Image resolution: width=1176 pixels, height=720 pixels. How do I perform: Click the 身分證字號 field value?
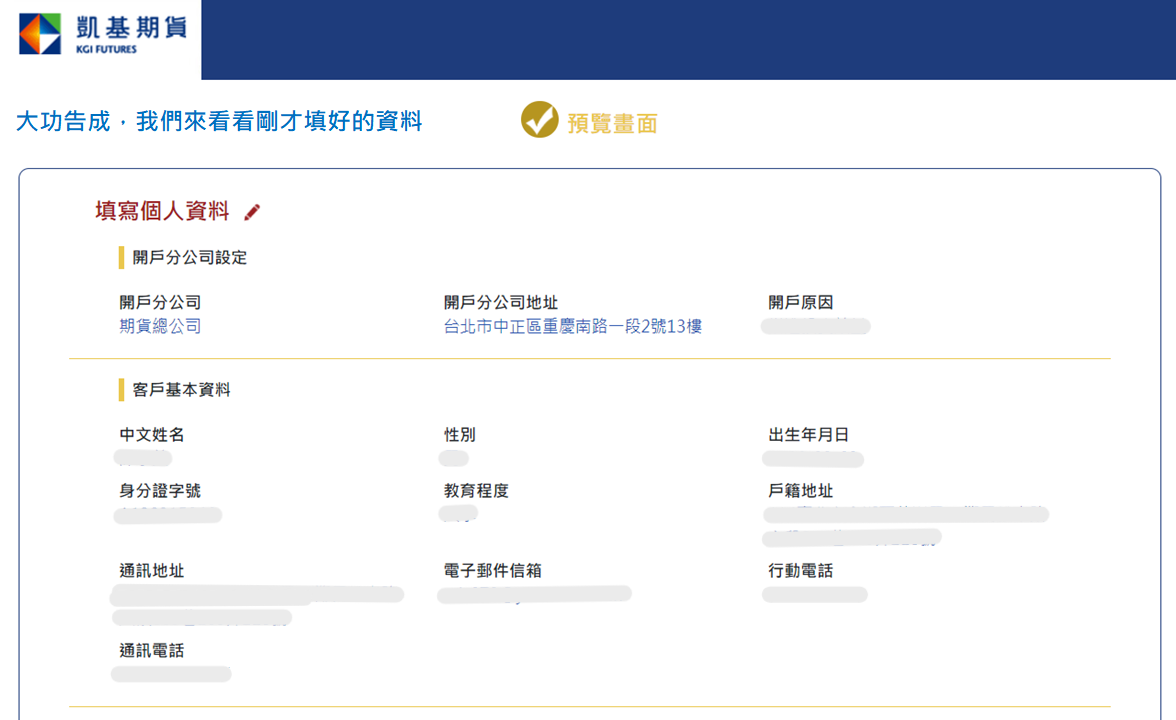tap(167, 515)
